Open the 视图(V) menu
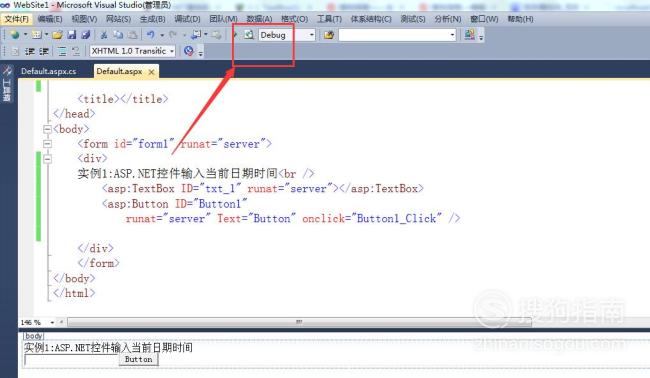 (x=84, y=19)
